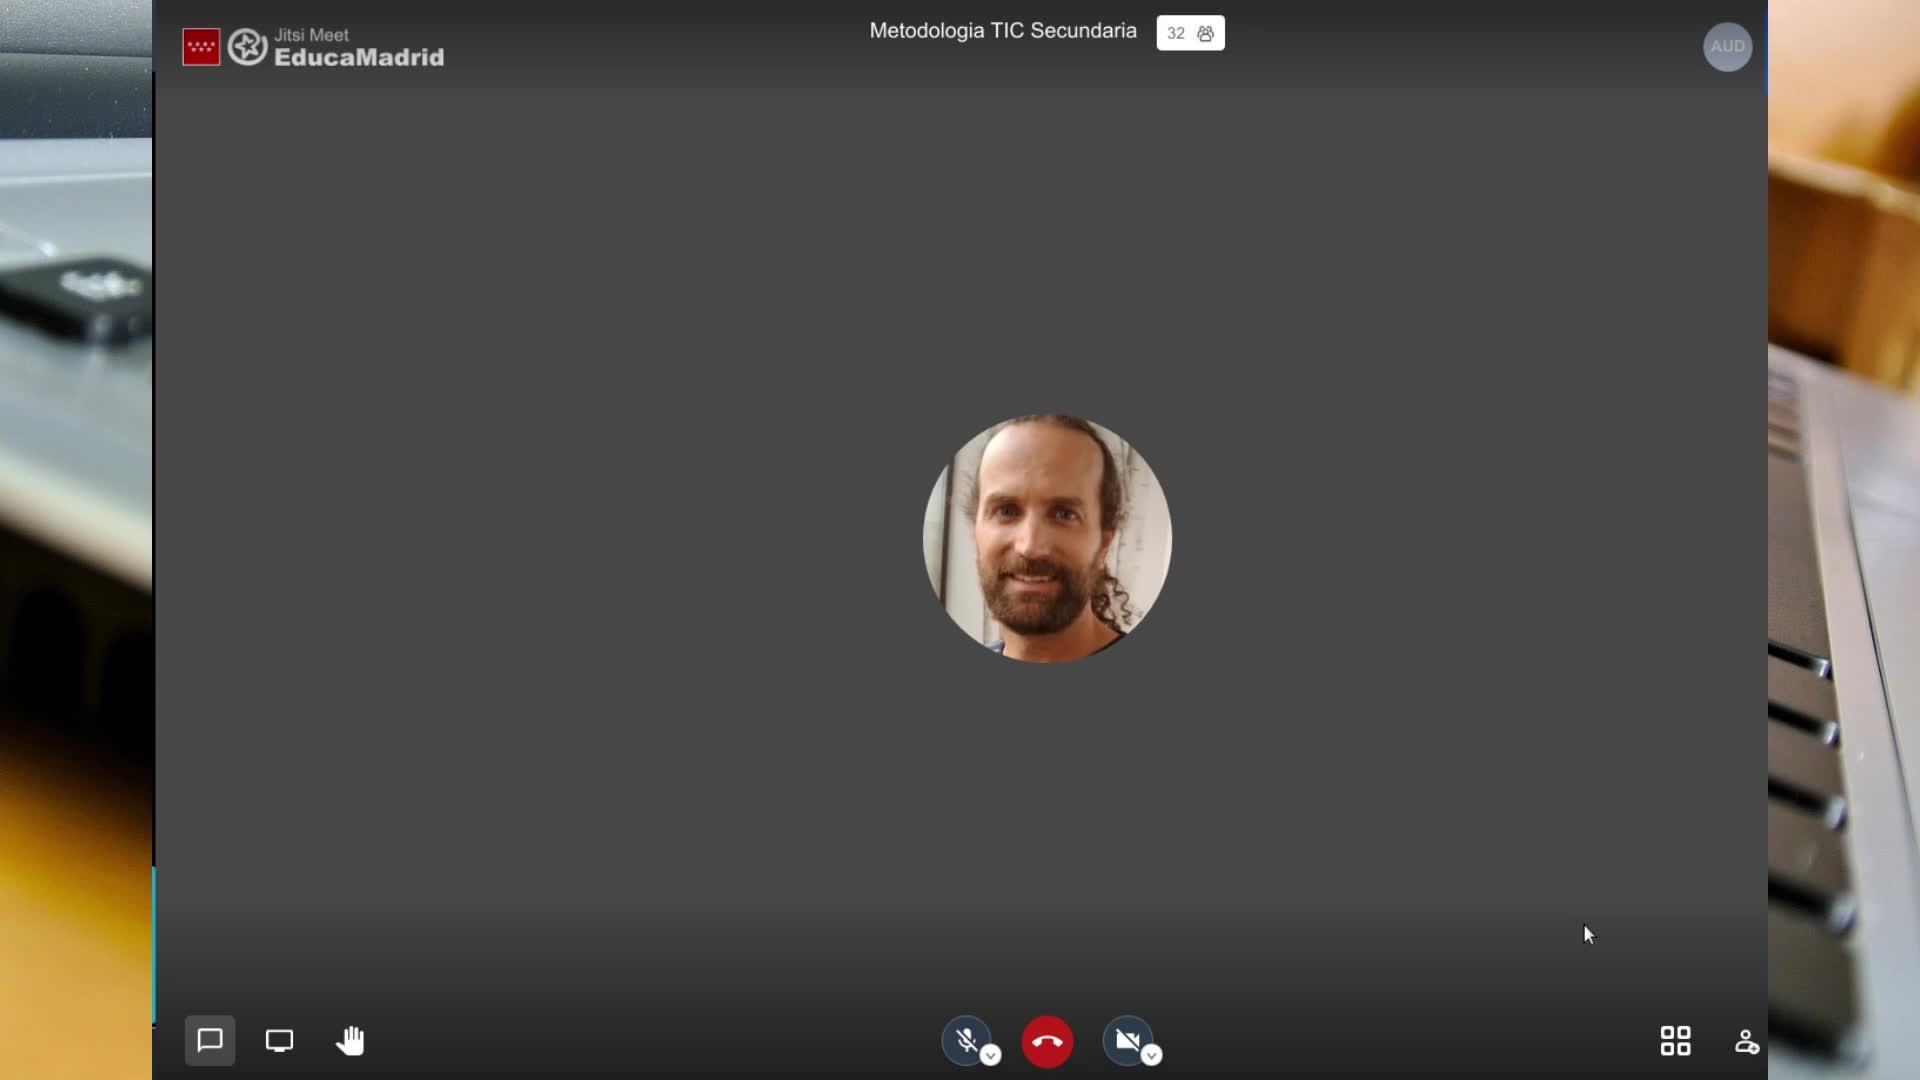
Task: Start screen sharing with monitor icon
Action: 279,1041
